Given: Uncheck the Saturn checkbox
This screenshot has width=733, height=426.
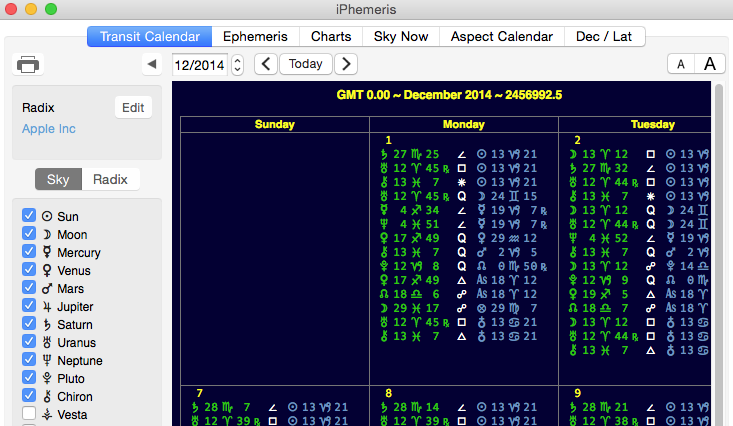Looking at the screenshot, I should tap(29, 324).
